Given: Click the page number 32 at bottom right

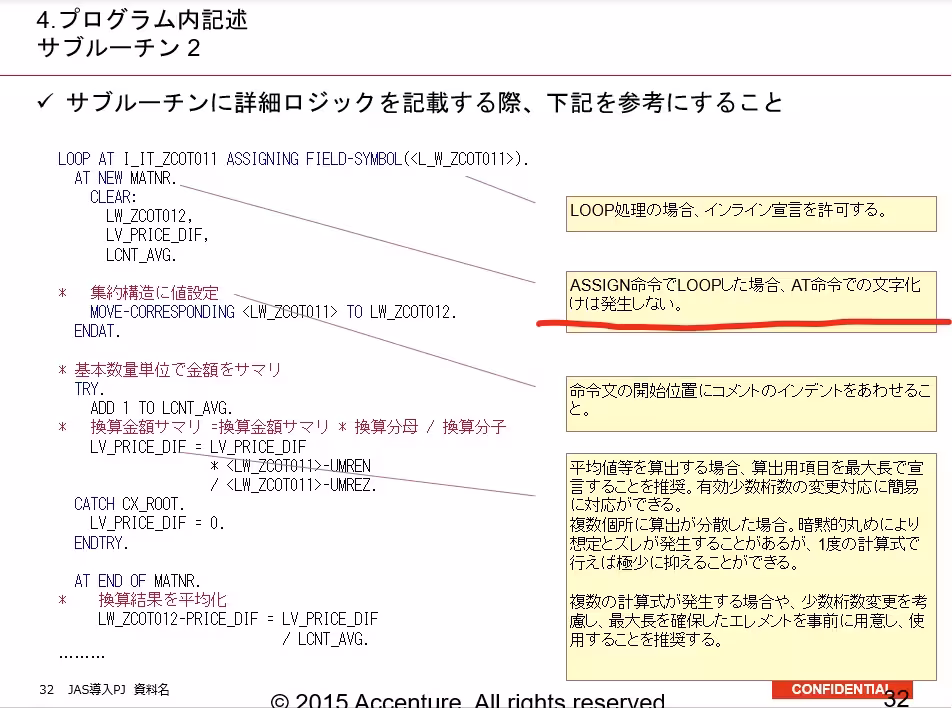Looking at the screenshot, I should [x=896, y=698].
